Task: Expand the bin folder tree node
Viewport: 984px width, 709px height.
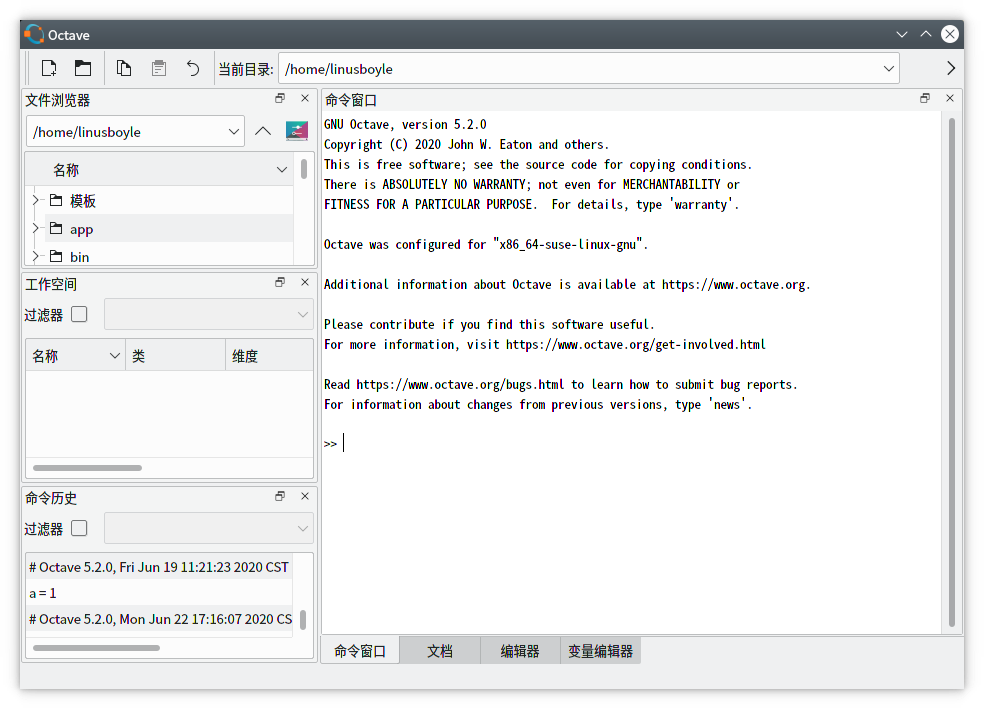Action: coord(36,256)
